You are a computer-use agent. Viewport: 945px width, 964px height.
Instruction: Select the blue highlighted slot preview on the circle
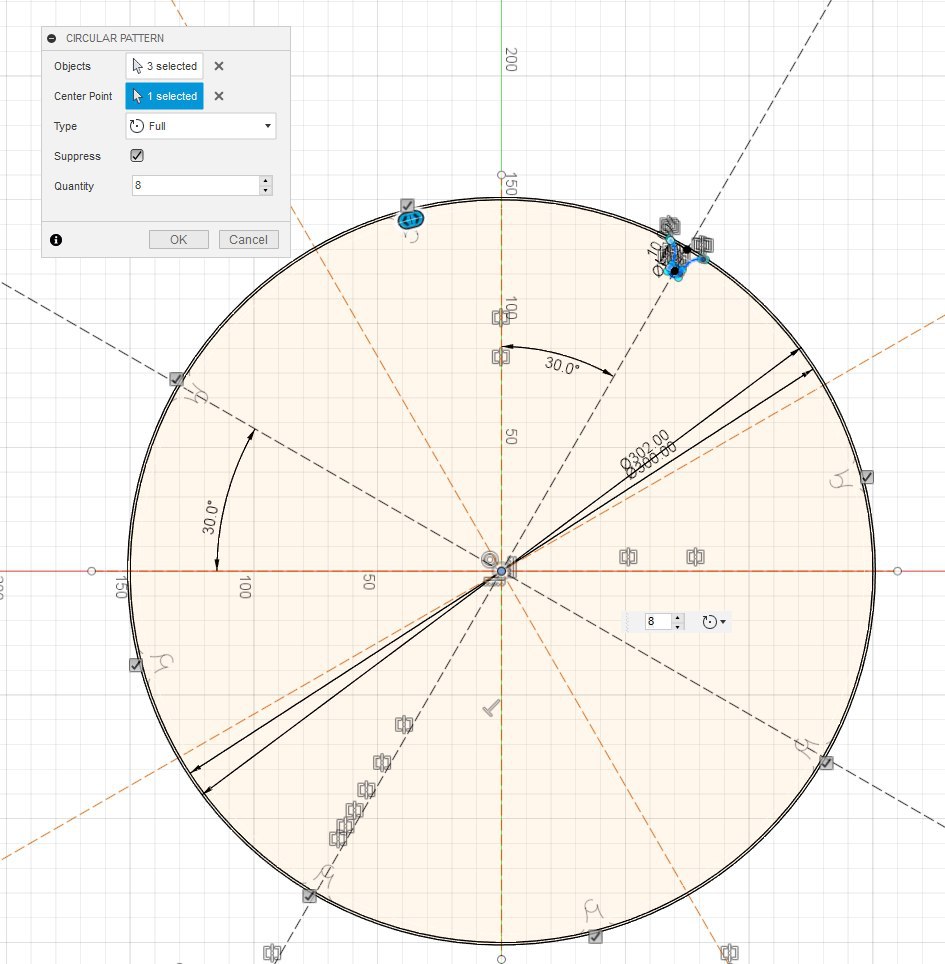[411, 219]
